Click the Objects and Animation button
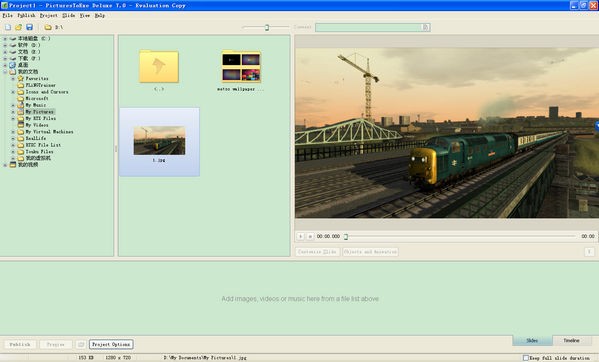 [x=370, y=252]
